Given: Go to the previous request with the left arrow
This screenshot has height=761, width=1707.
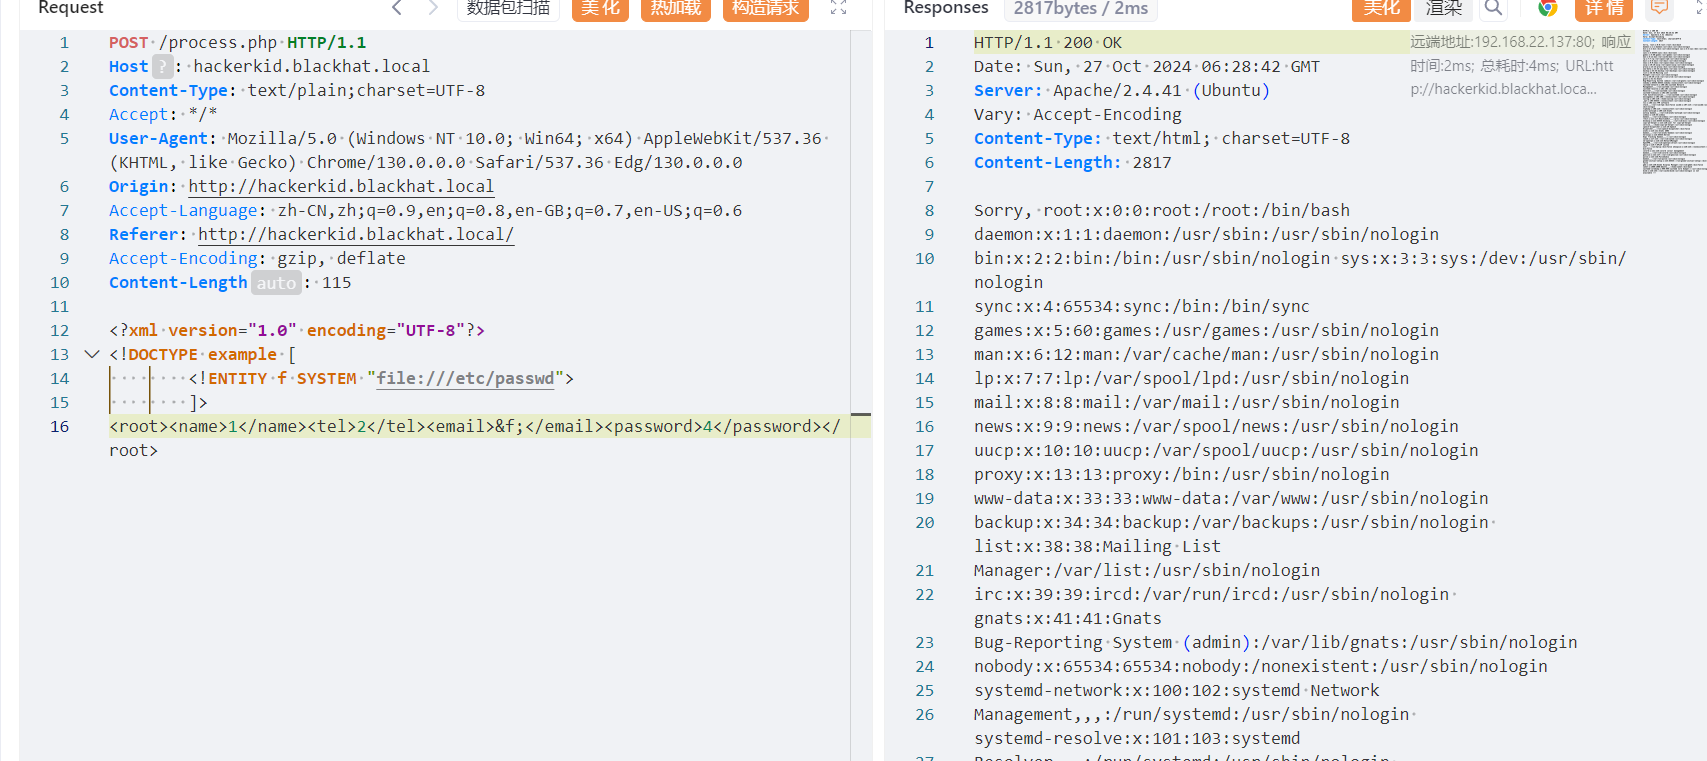Looking at the screenshot, I should (397, 8).
